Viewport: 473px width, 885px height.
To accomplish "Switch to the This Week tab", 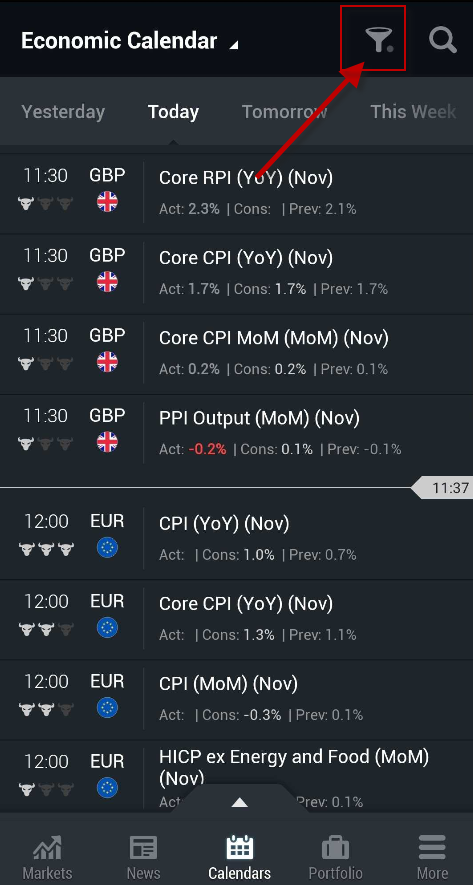I will 413,112.
